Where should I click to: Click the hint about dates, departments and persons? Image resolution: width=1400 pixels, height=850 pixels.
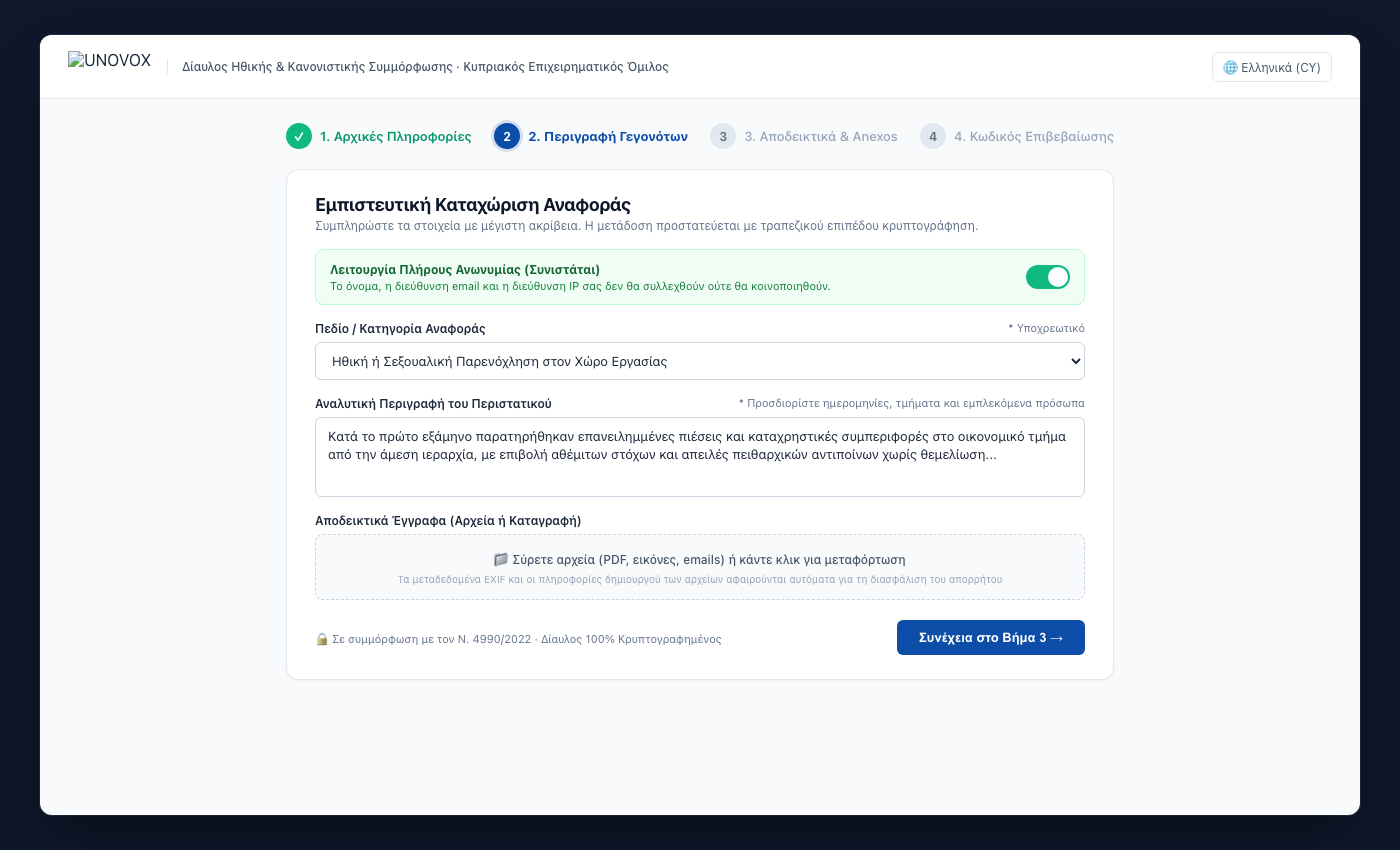click(x=912, y=403)
